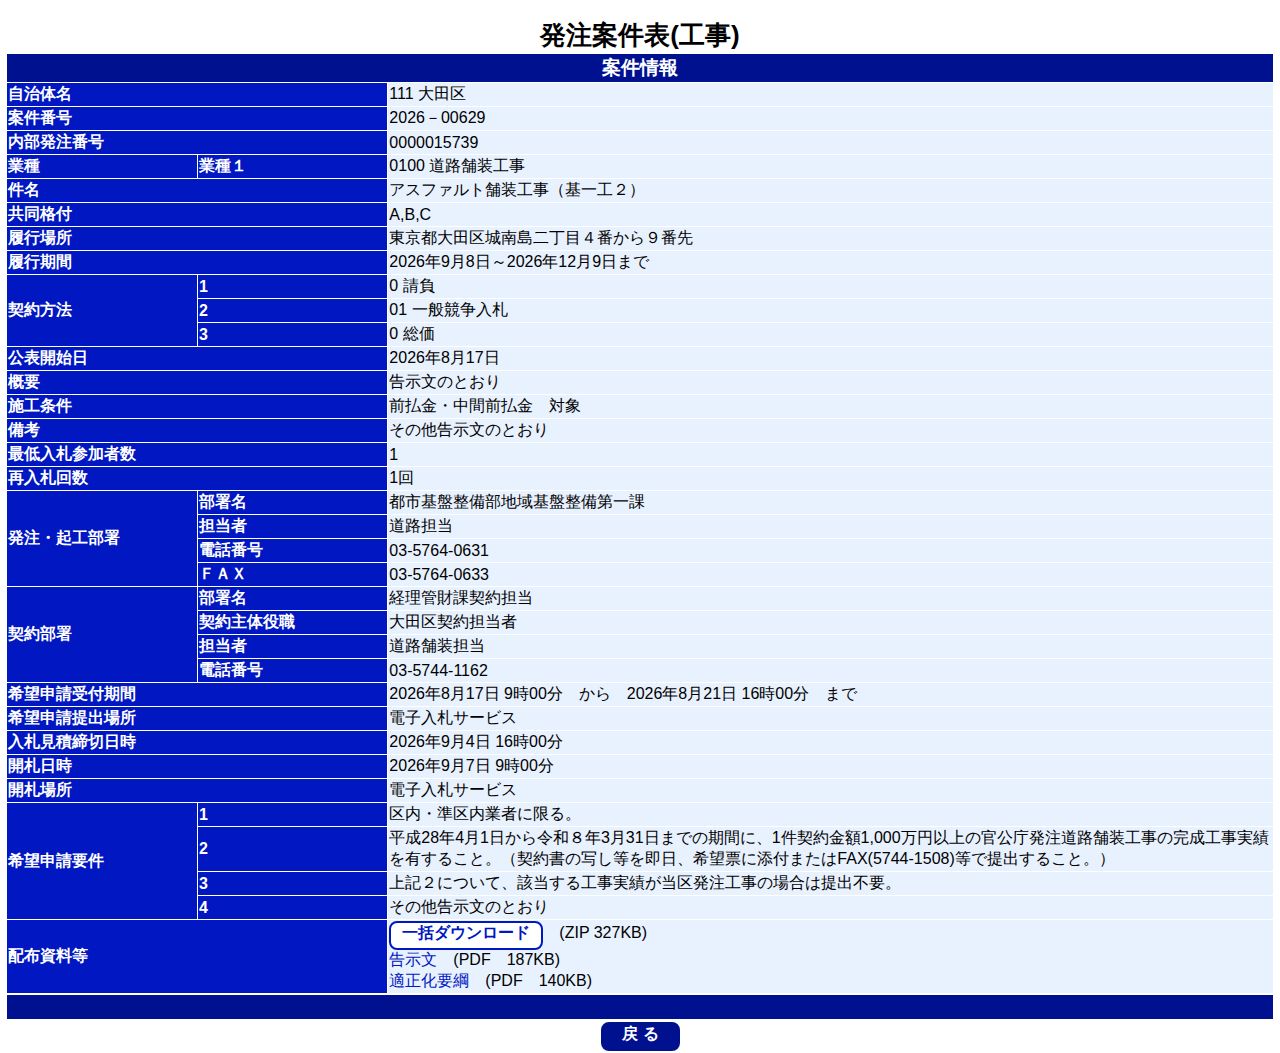Select internal order number 0000015739
The width and height of the screenshot is (1280, 1053).
pos(434,142)
